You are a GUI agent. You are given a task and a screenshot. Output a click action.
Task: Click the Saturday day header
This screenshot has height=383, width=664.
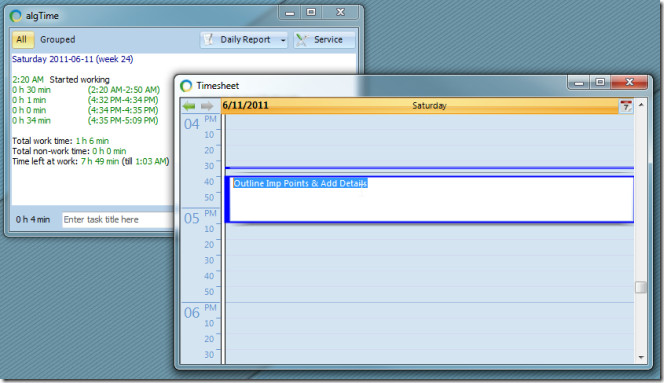coord(429,106)
